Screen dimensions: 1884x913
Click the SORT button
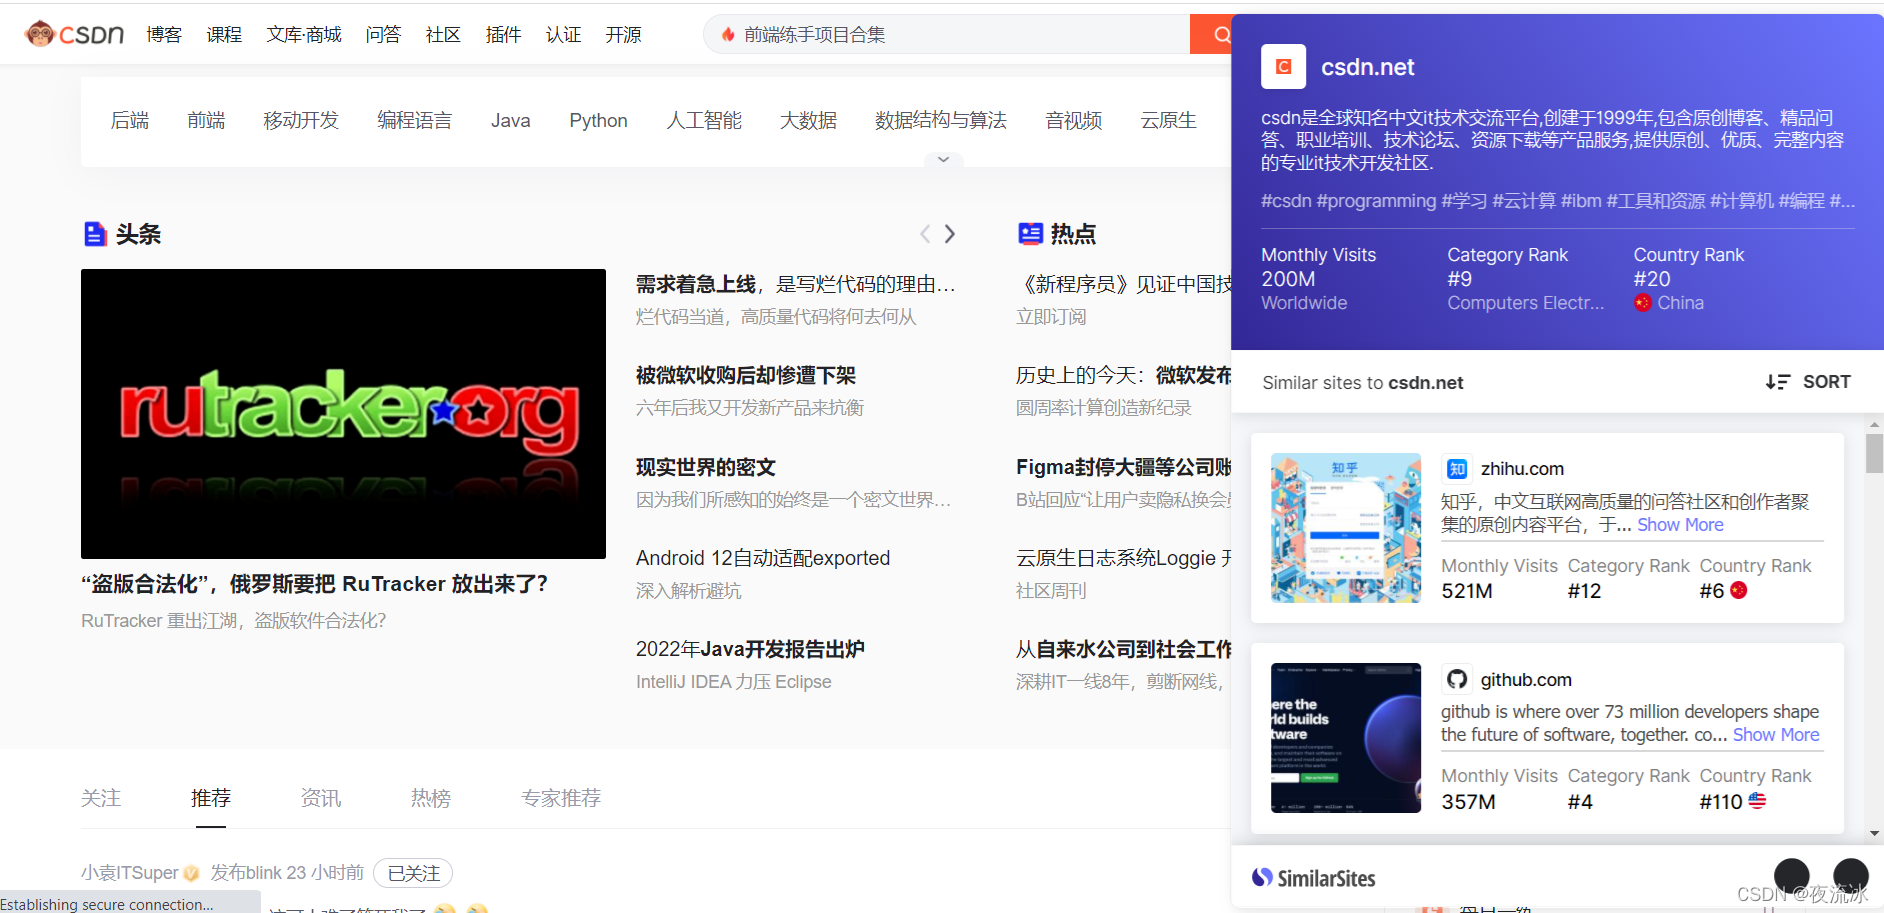point(1808,382)
